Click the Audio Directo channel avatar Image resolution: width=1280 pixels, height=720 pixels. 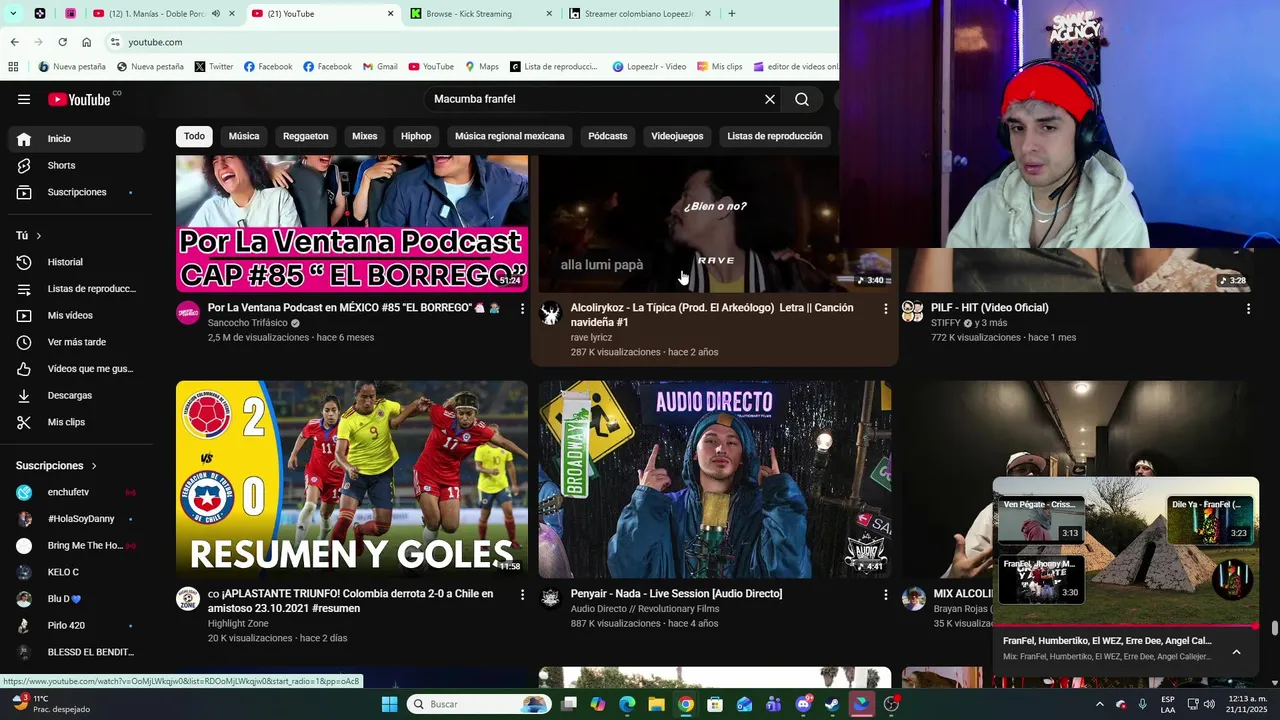(x=550, y=598)
